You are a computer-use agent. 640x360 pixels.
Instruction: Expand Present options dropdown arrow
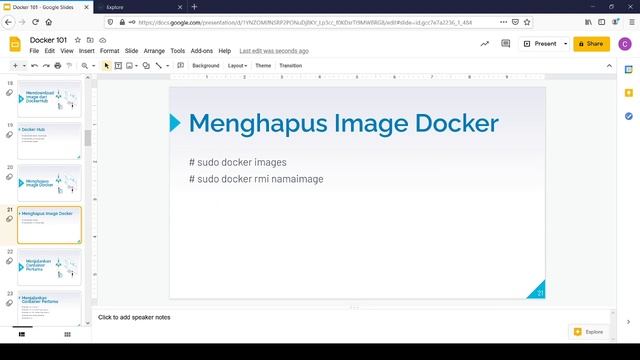(565, 44)
